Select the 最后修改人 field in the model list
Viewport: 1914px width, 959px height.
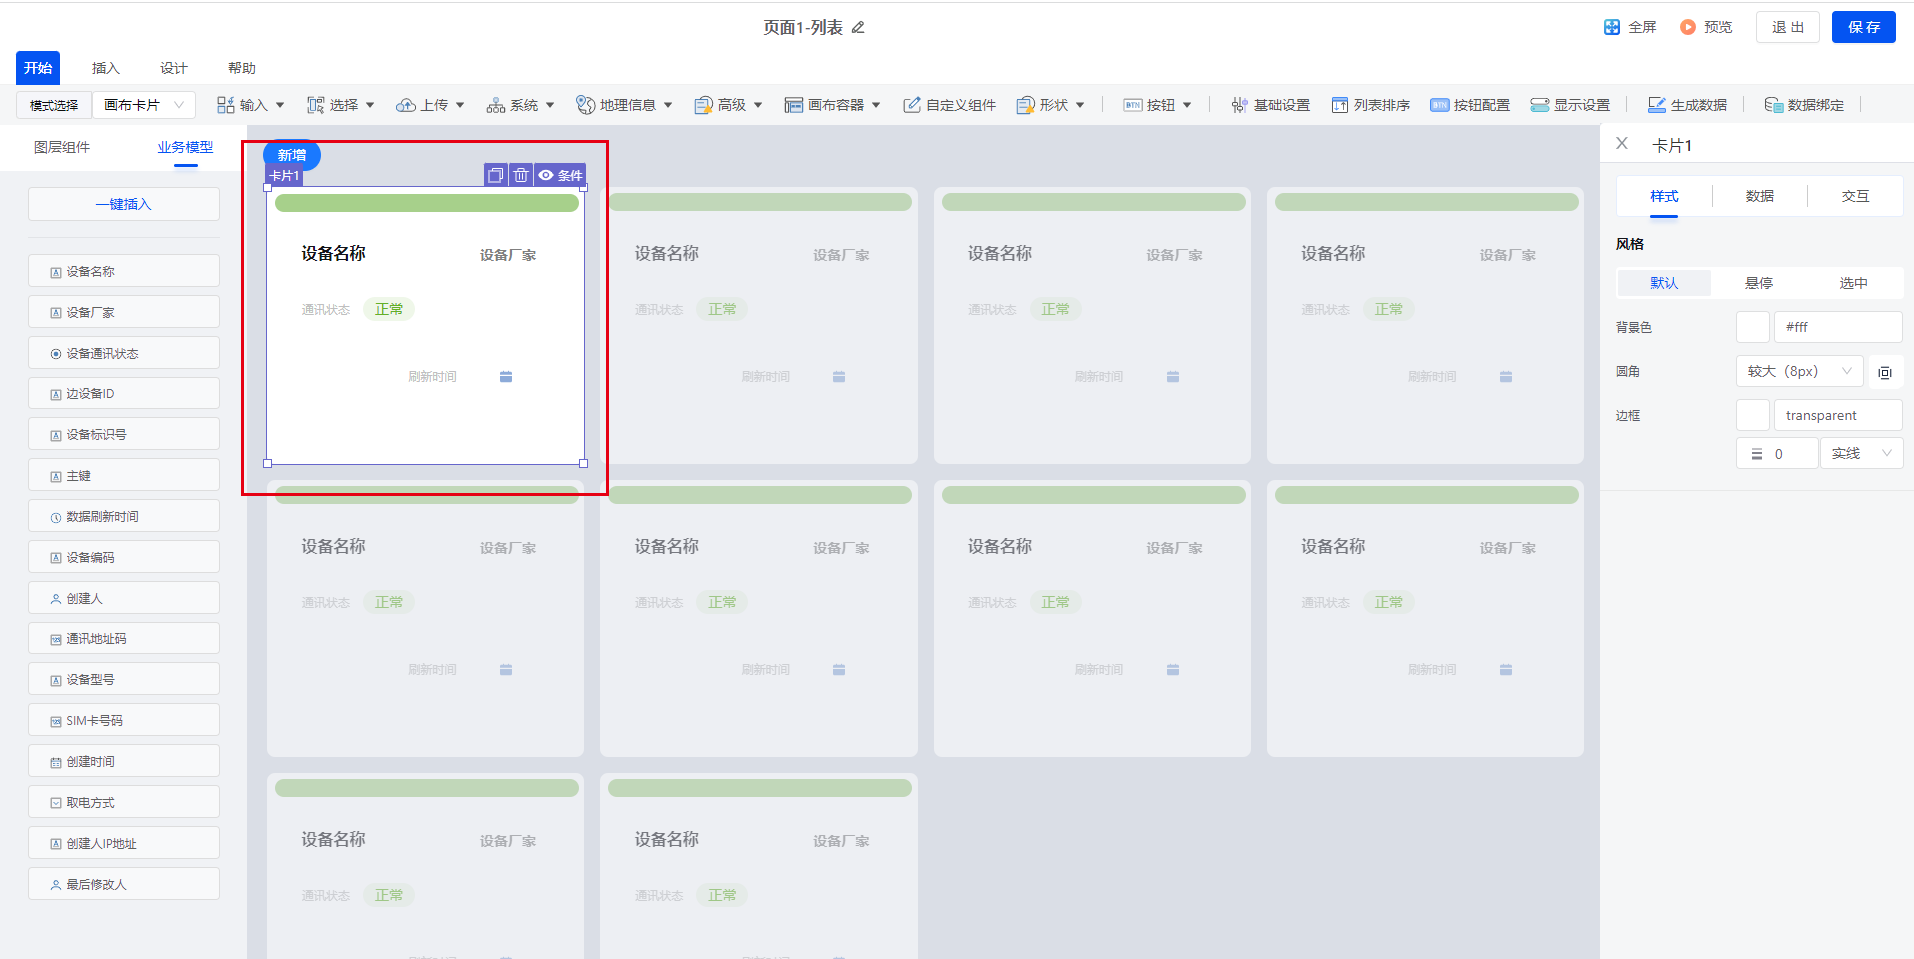point(124,884)
